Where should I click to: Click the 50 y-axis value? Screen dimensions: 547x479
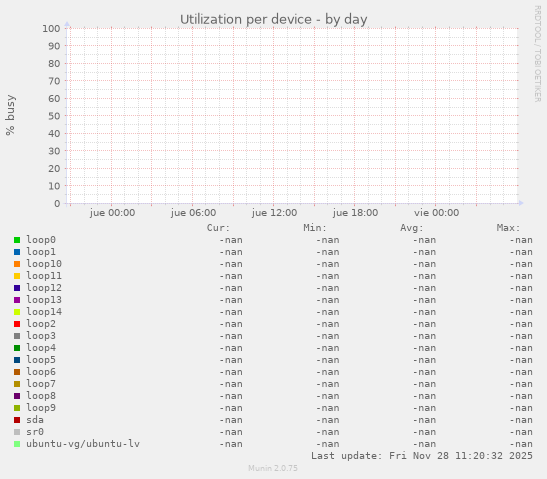pos(54,116)
